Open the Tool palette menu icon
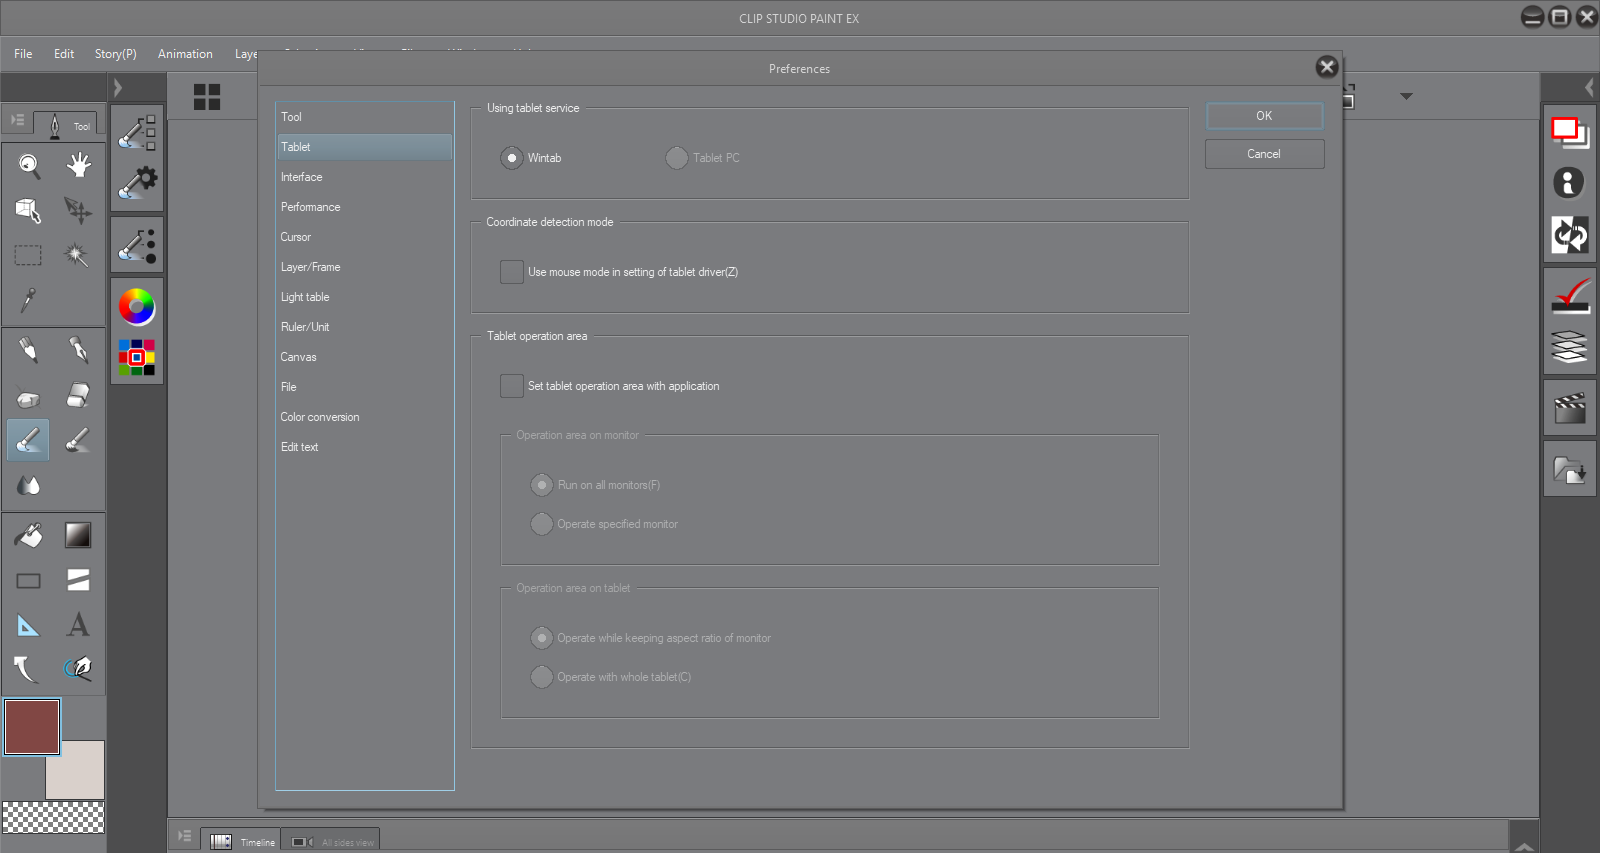Viewport: 1600px width, 853px height. [17, 120]
